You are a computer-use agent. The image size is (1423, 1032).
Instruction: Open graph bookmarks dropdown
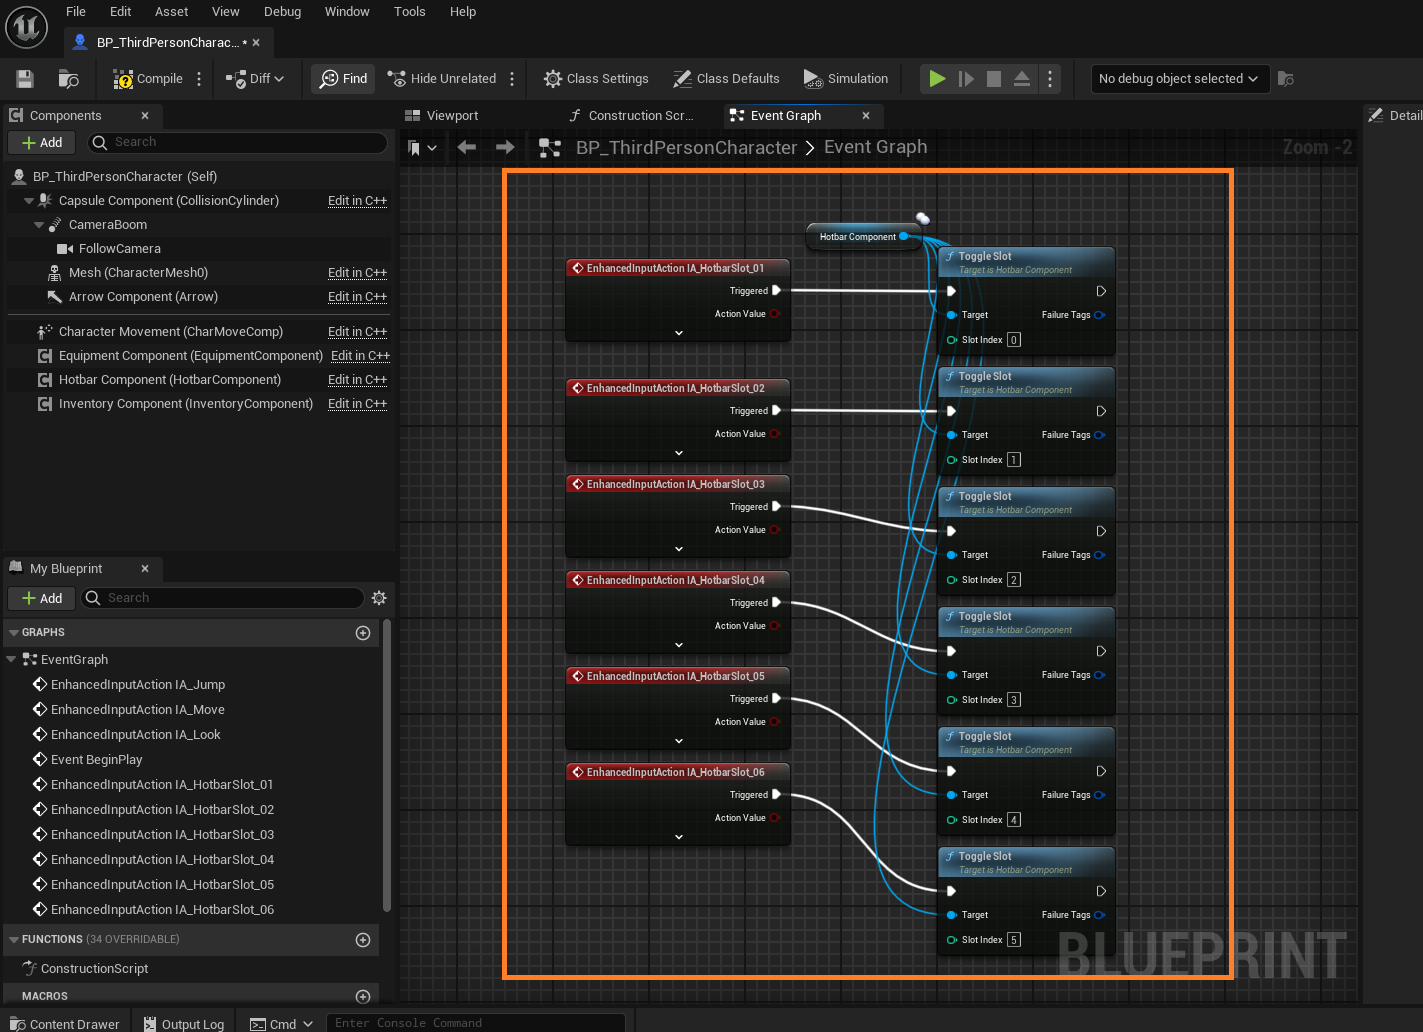point(423,148)
